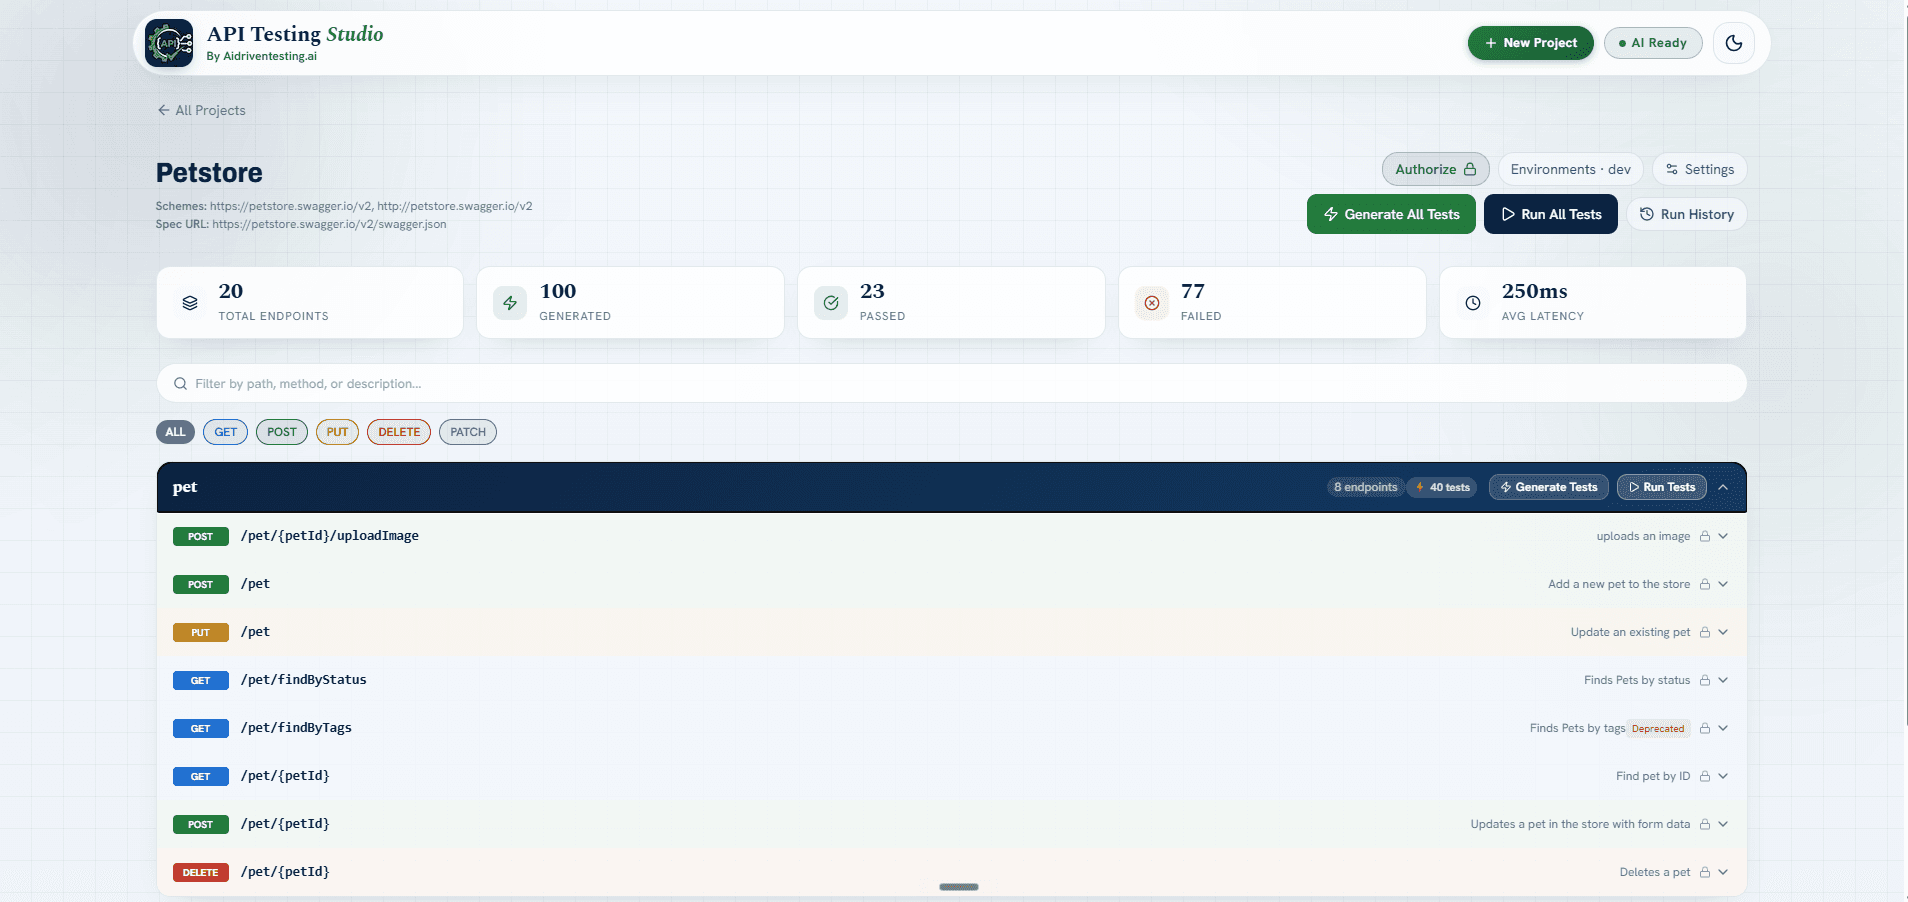Click the 40 tests badge
Screen dimensions: 1908x902
1442,487
